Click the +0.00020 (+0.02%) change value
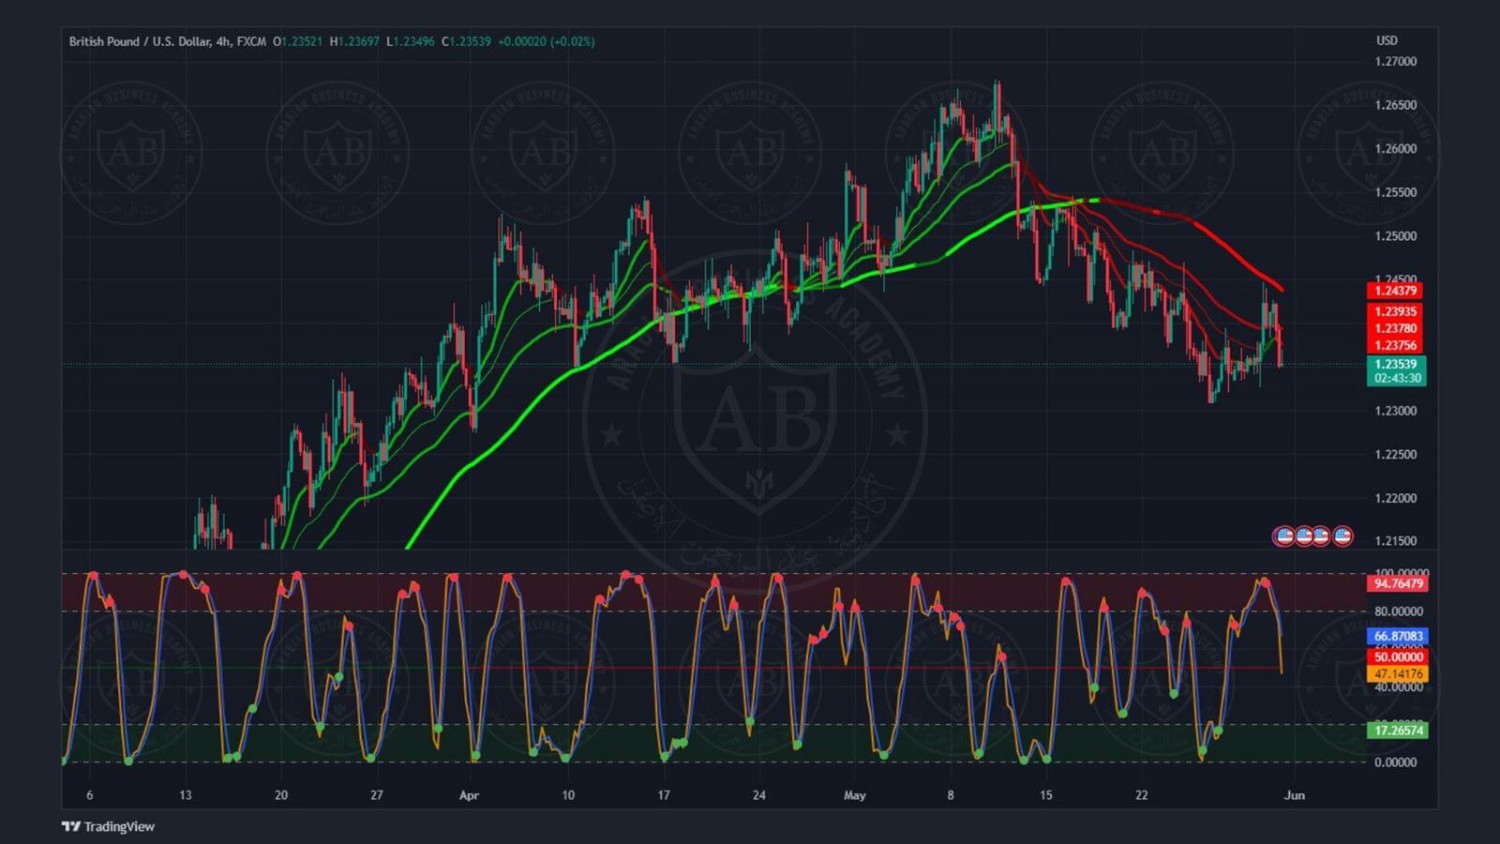This screenshot has height=844, width=1500. pos(546,41)
